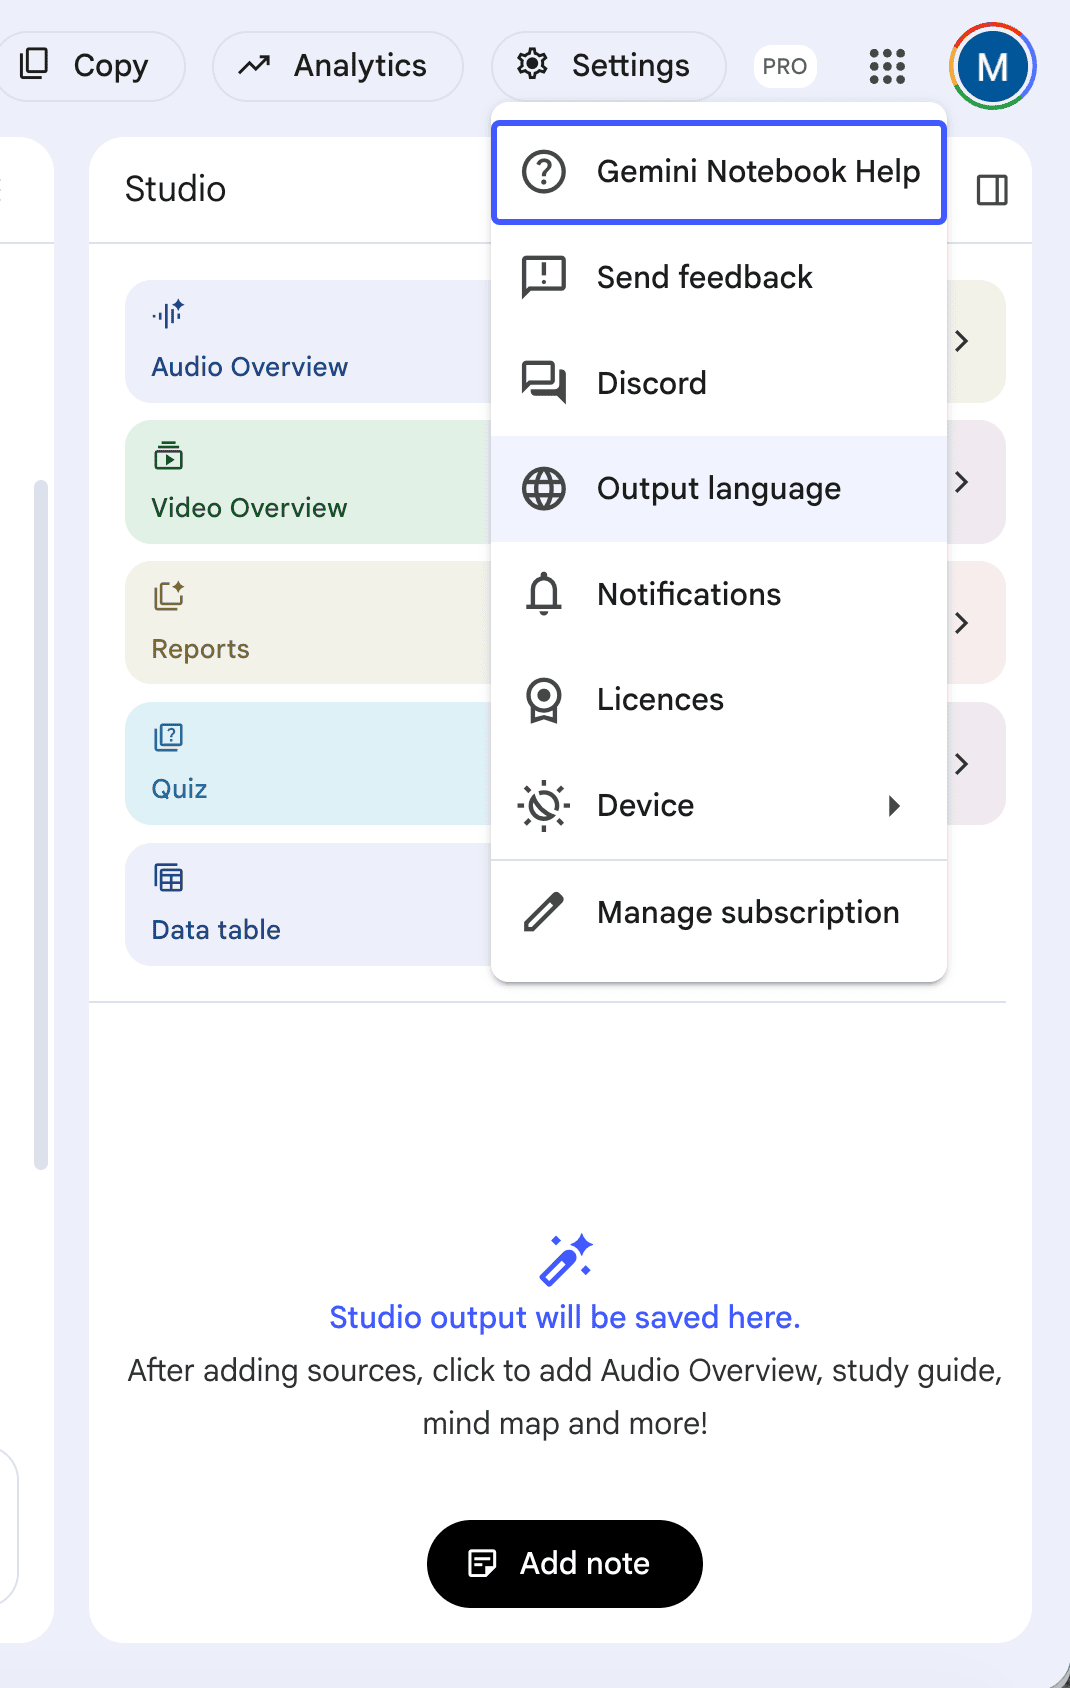Expand chevron on the Video Overview row
This screenshot has height=1688, width=1070.
961,482
